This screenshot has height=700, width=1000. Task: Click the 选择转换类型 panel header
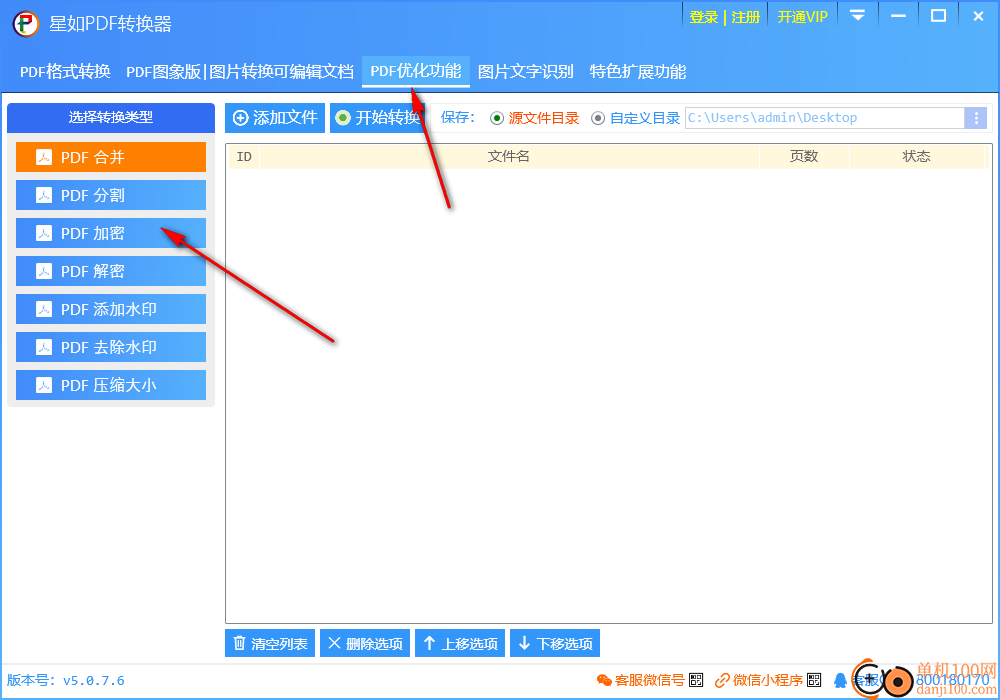pyautogui.click(x=111, y=117)
